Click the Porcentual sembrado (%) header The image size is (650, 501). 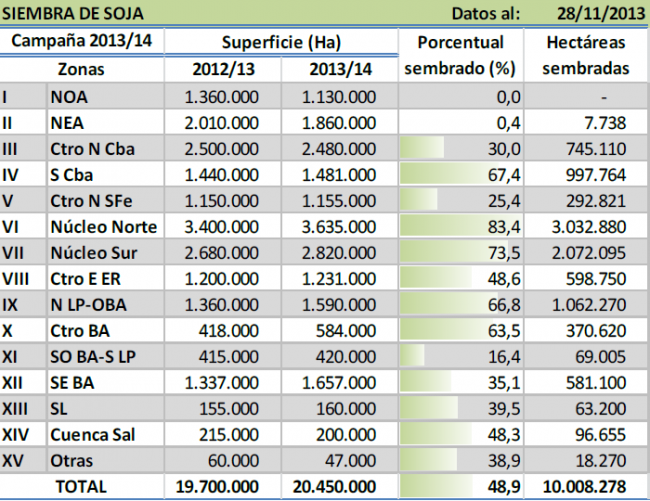[460, 56]
